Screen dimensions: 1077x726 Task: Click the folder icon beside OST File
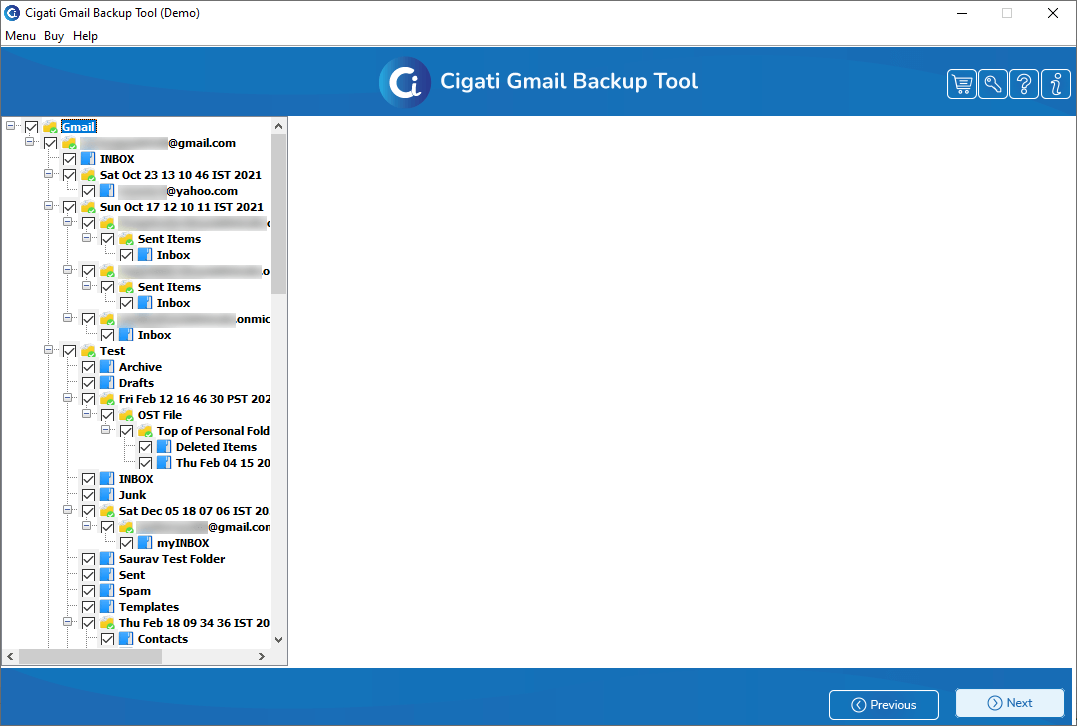pyautogui.click(x=126, y=415)
